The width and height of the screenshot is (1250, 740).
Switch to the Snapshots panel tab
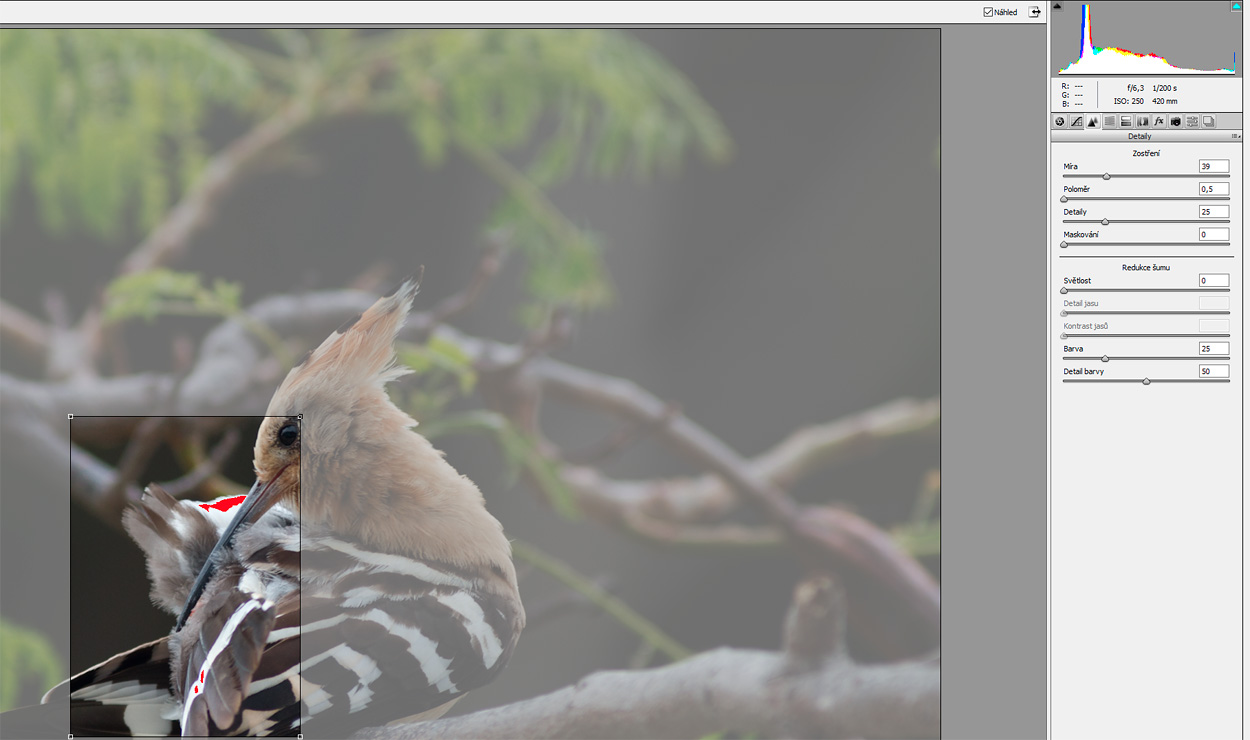[1209, 122]
